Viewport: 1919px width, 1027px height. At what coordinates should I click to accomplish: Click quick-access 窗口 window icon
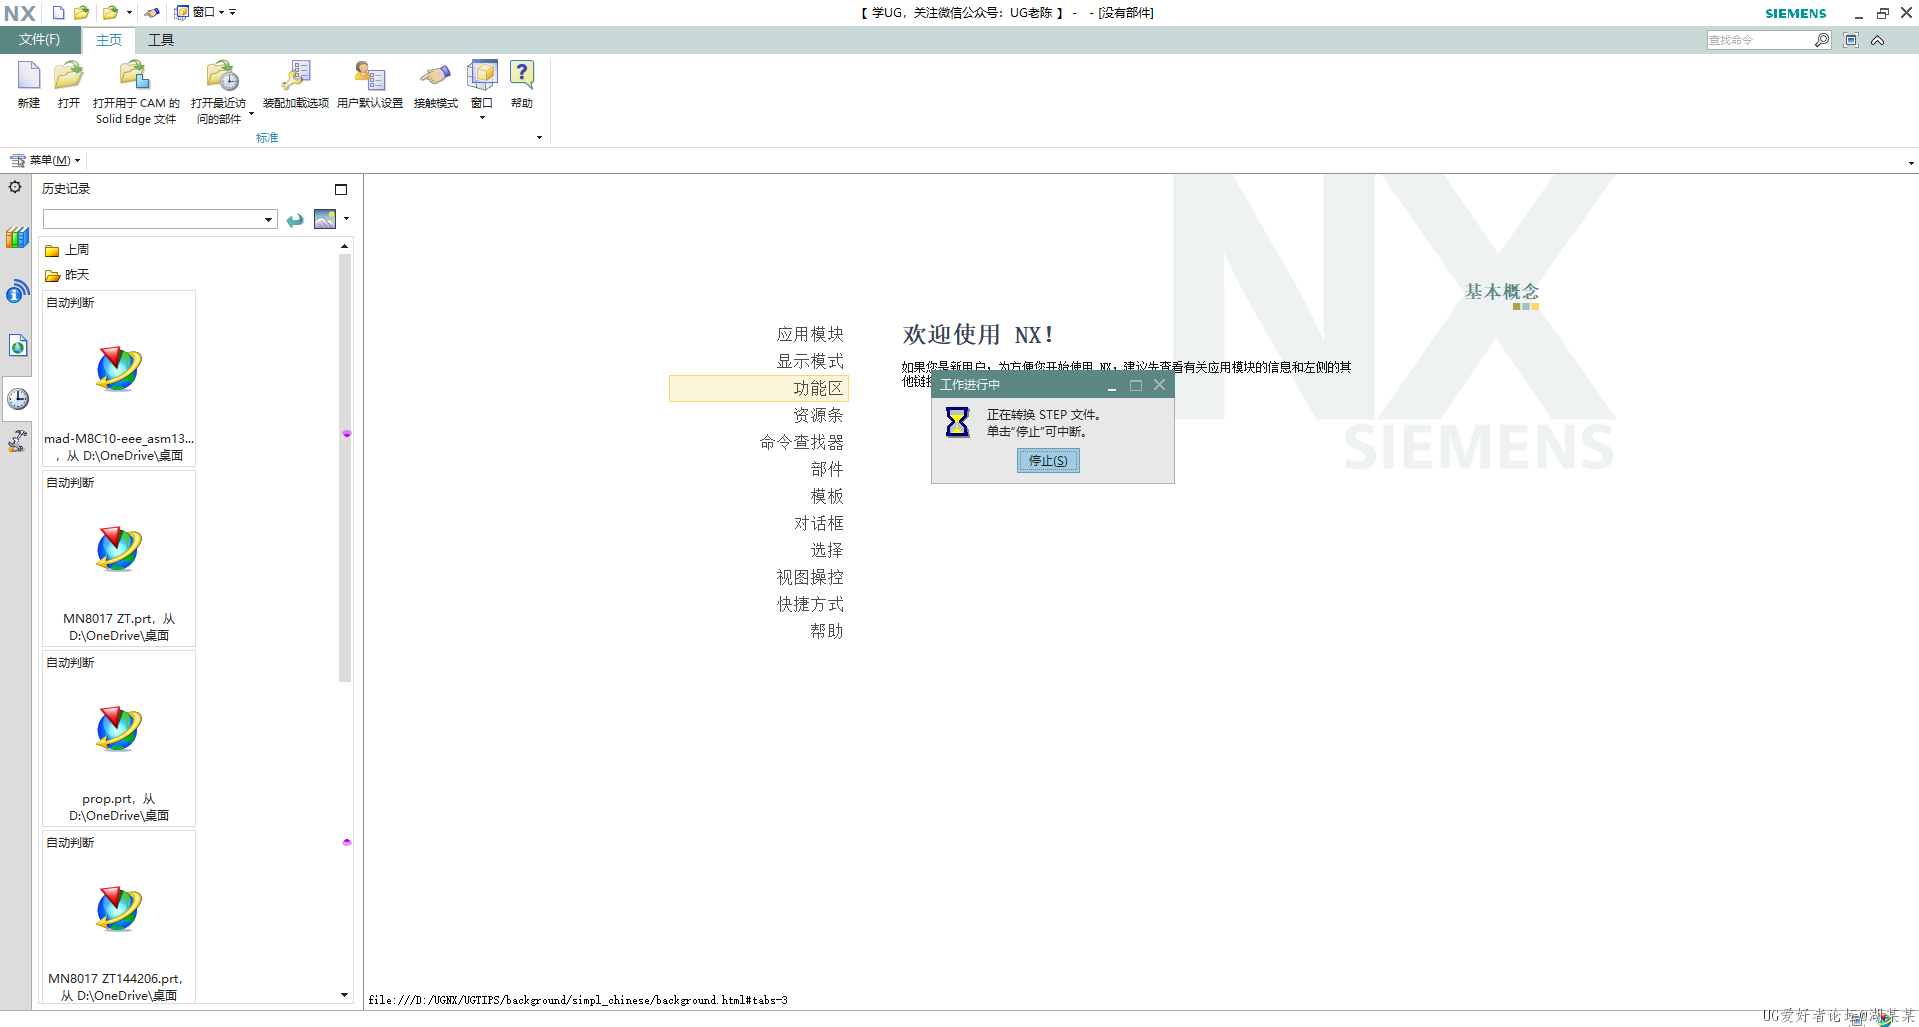pyautogui.click(x=182, y=13)
